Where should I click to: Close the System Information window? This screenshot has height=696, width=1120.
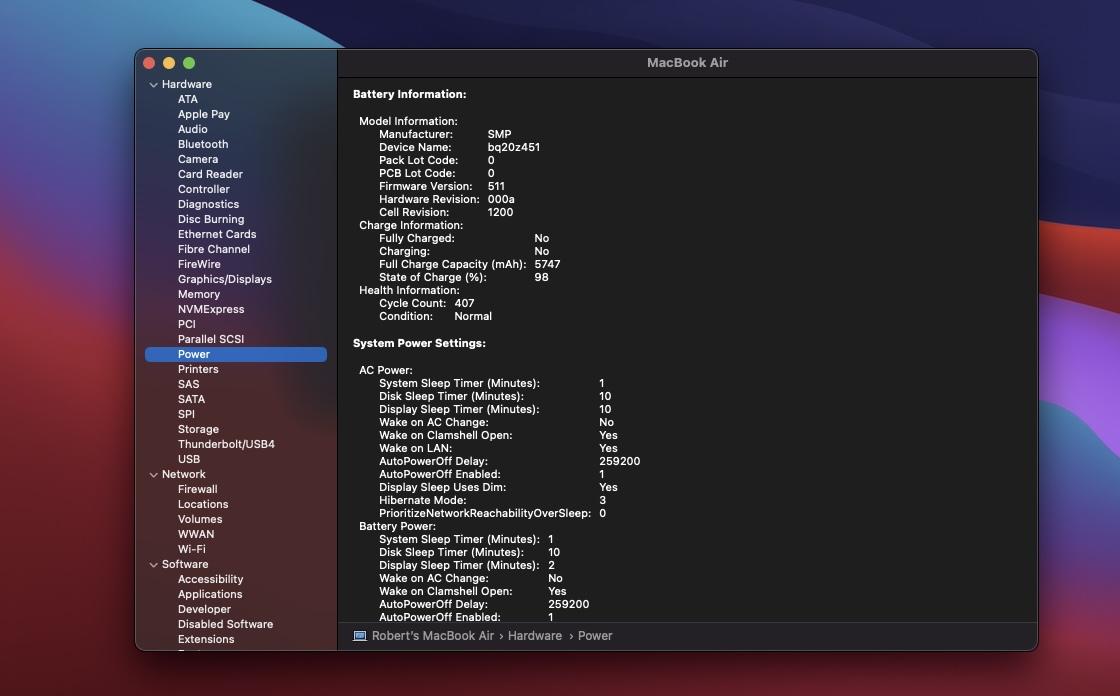coord(149,63)
